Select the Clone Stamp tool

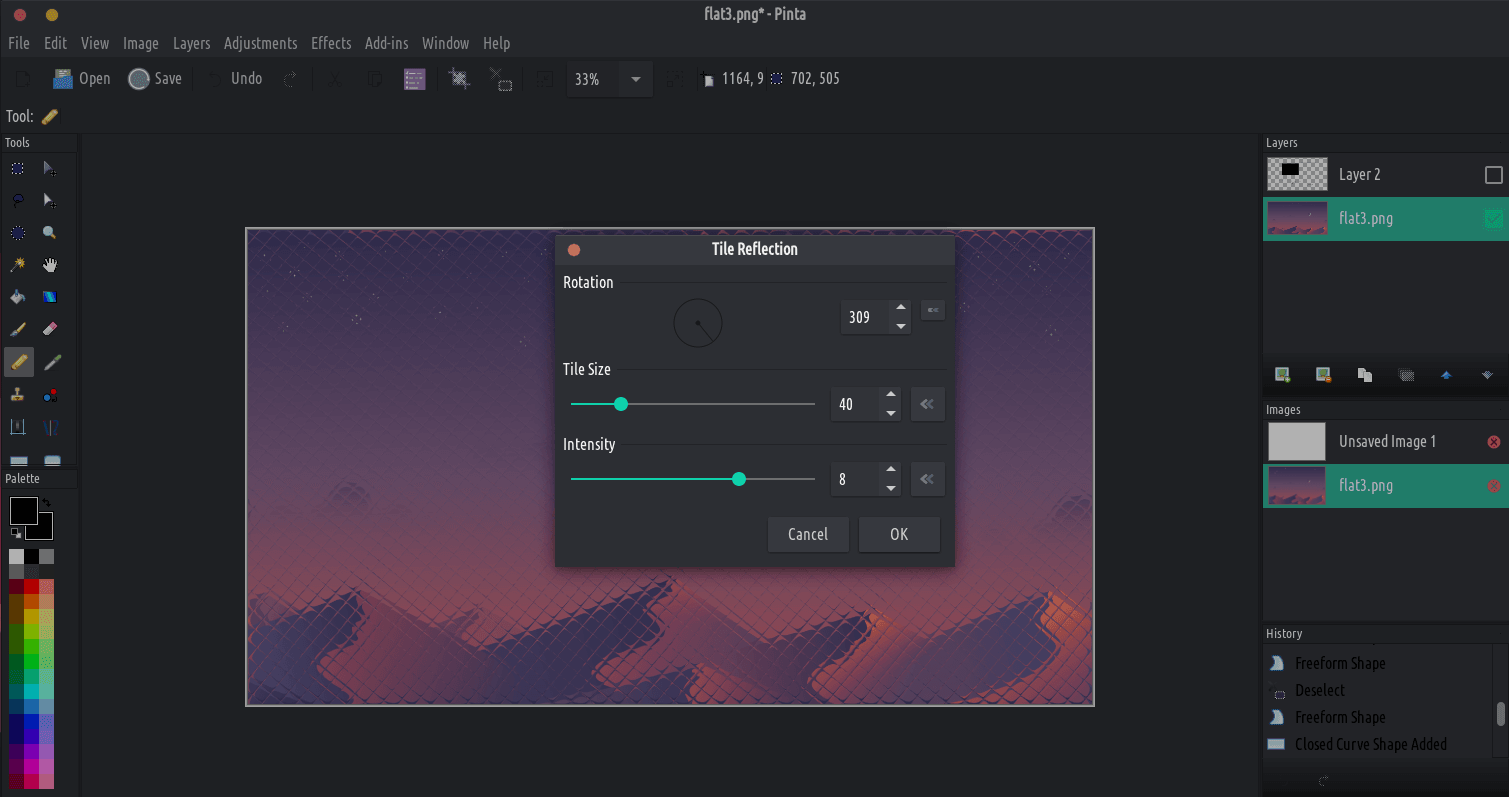[x=17, y=395]
